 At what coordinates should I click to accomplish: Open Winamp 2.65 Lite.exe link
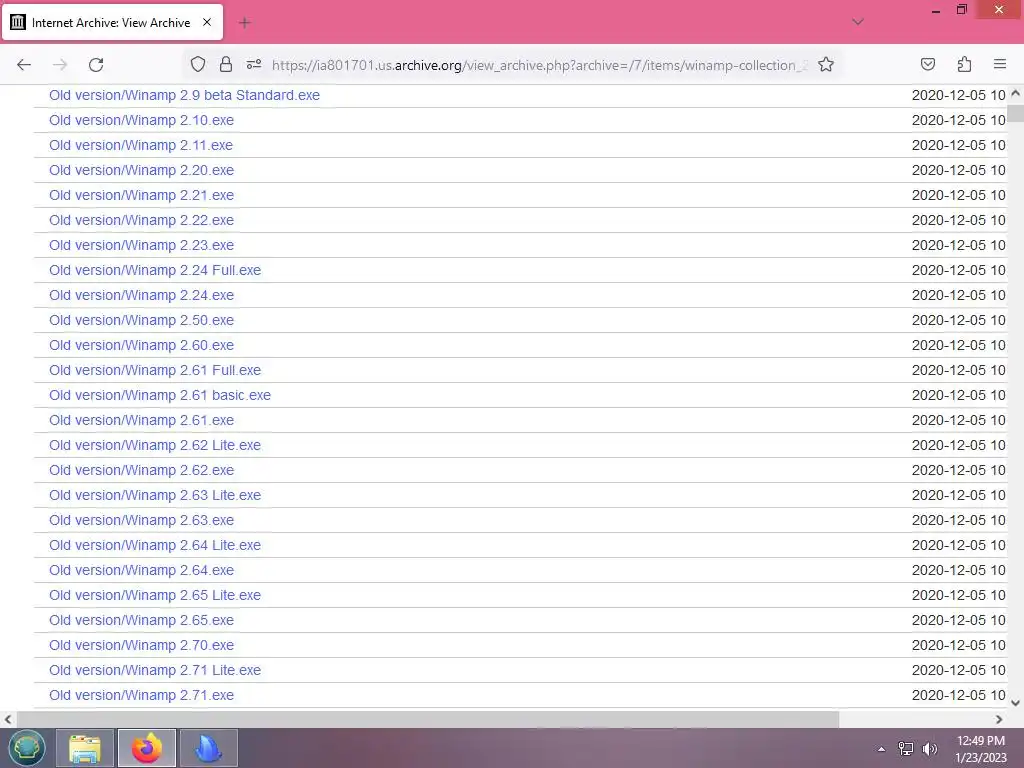click(155, 595)
